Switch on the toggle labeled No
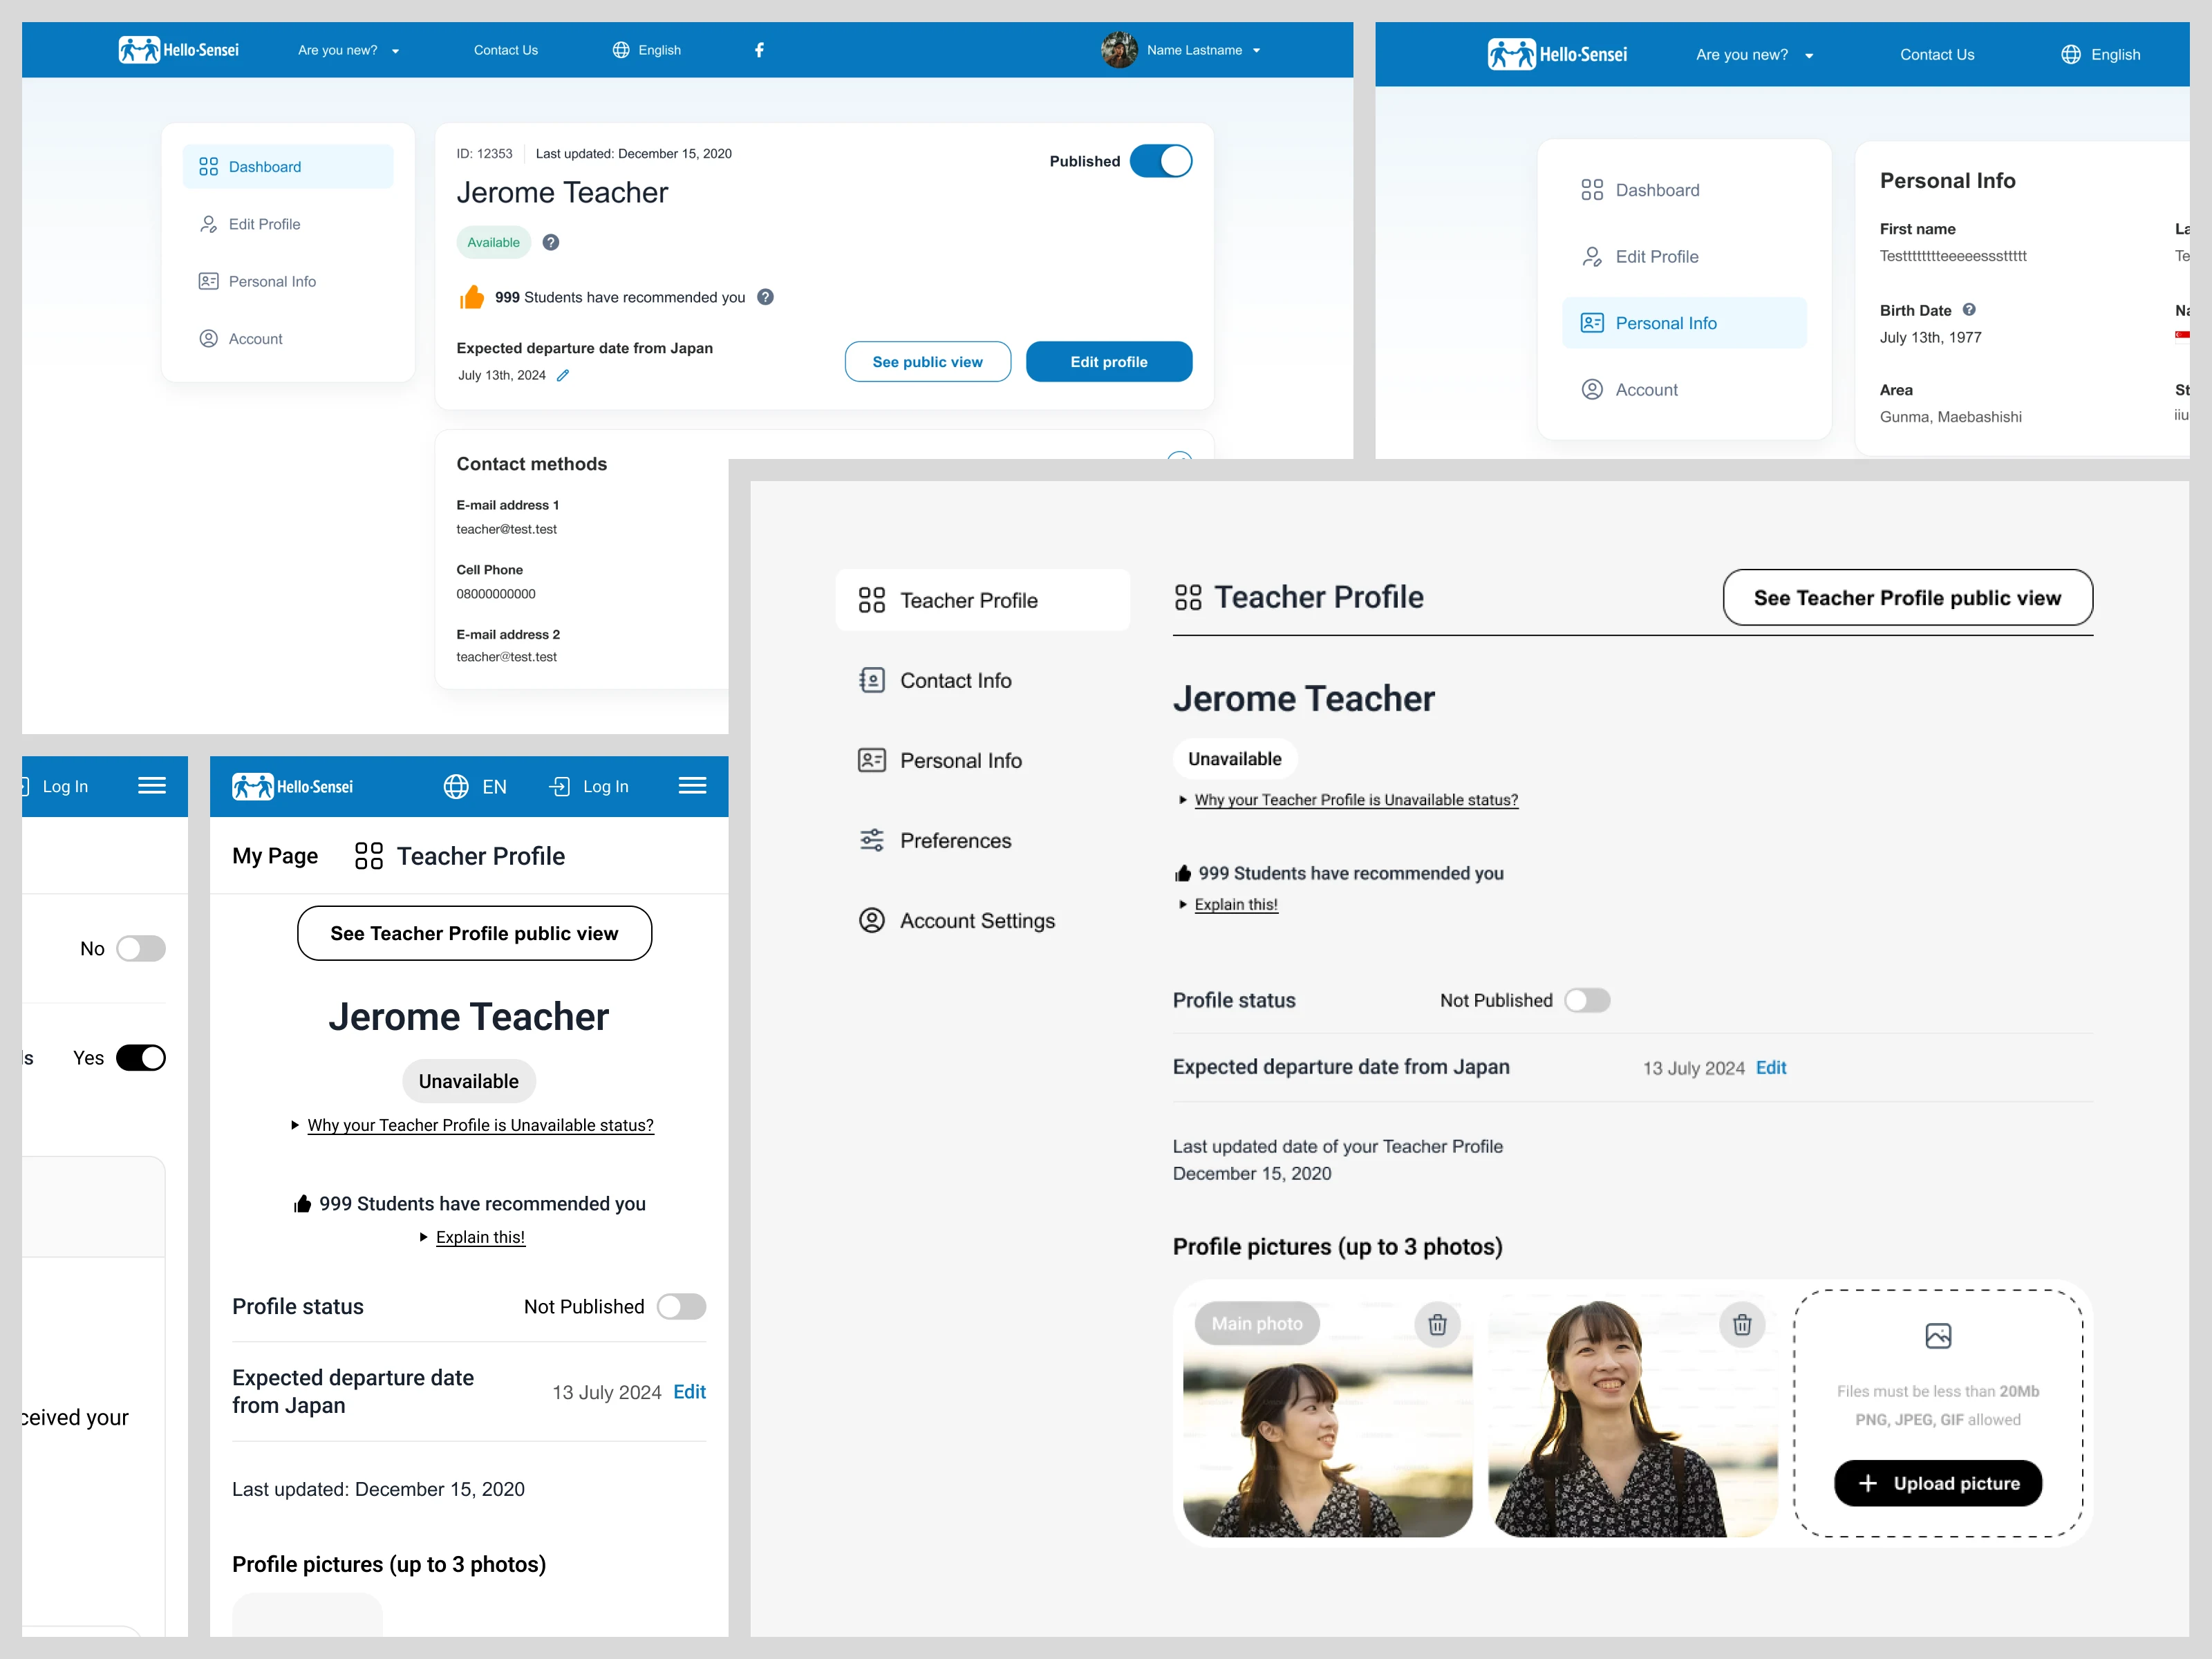The width and height of the screenshot is (2212, 1659). [x=141, y=949]
